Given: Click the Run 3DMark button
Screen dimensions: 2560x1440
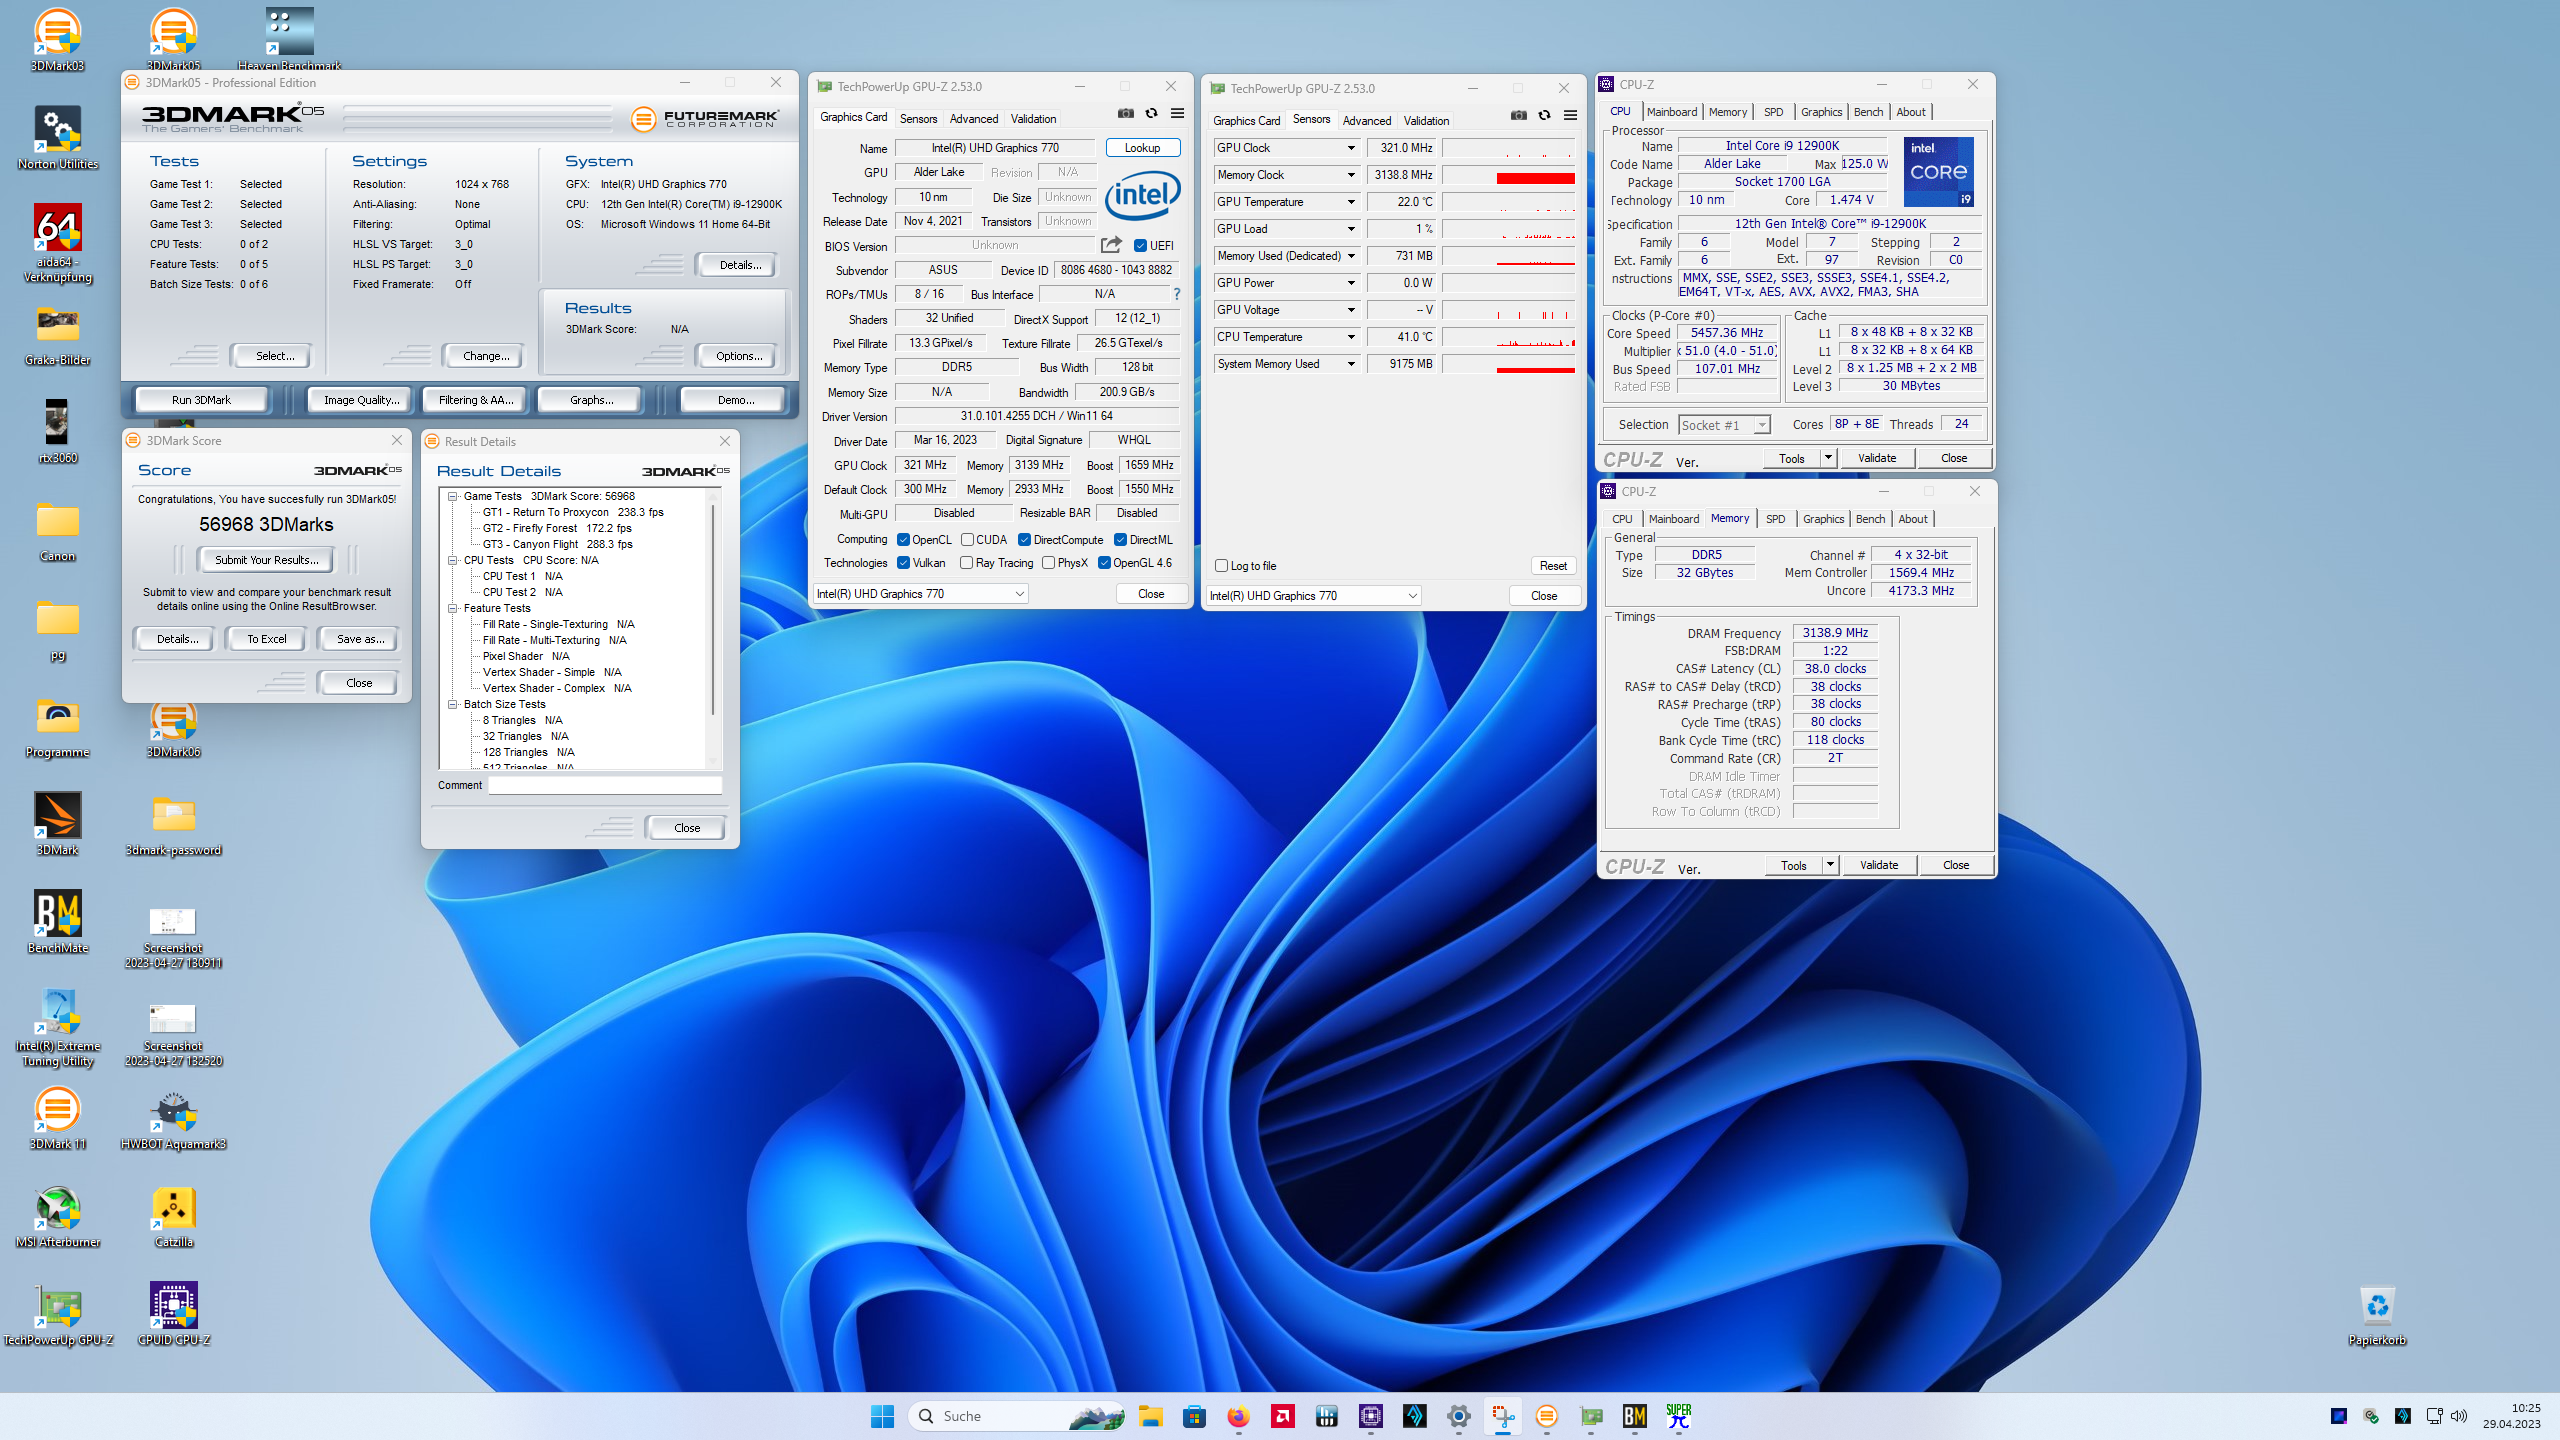Looking at the screenshot, I should click(x=201, y=400).
